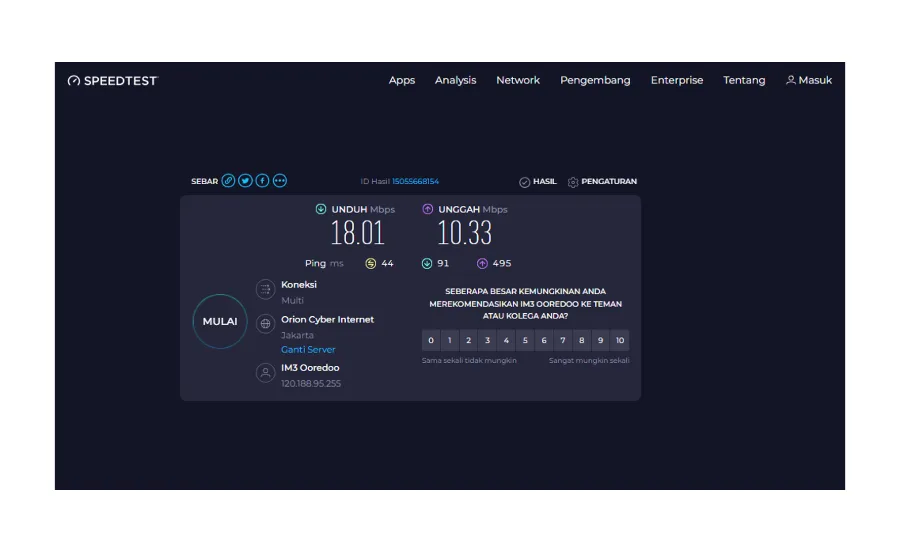
Task: Click the download latency icon beside 91
Action: pos(426,263)
